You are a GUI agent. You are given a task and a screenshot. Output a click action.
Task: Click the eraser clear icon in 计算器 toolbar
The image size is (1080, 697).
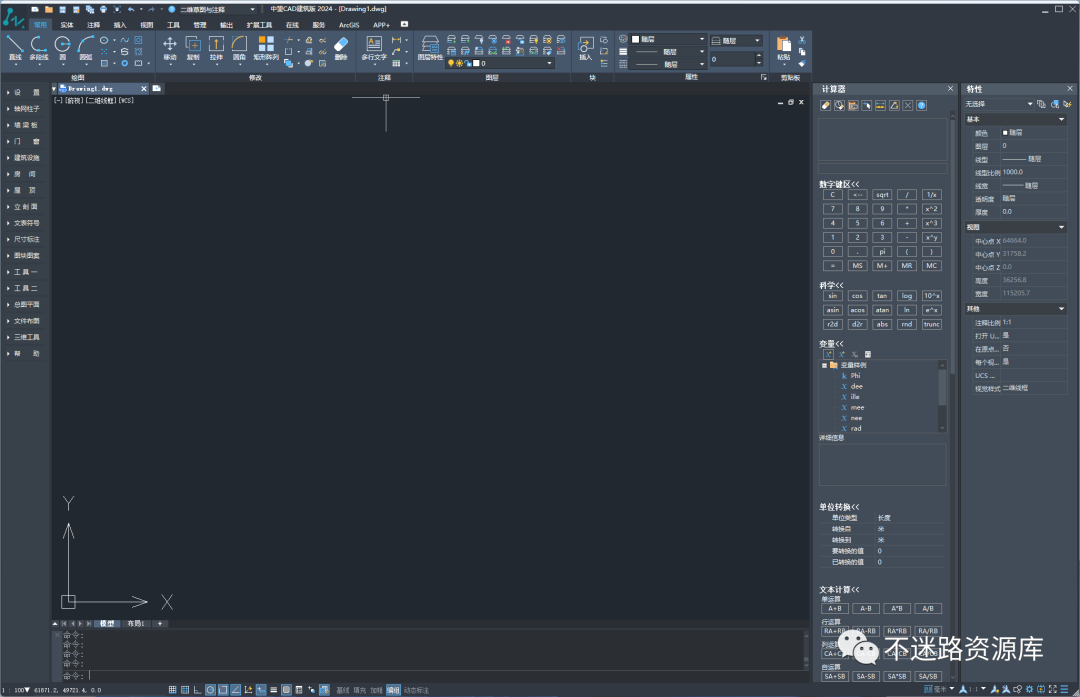coord(825,105)
